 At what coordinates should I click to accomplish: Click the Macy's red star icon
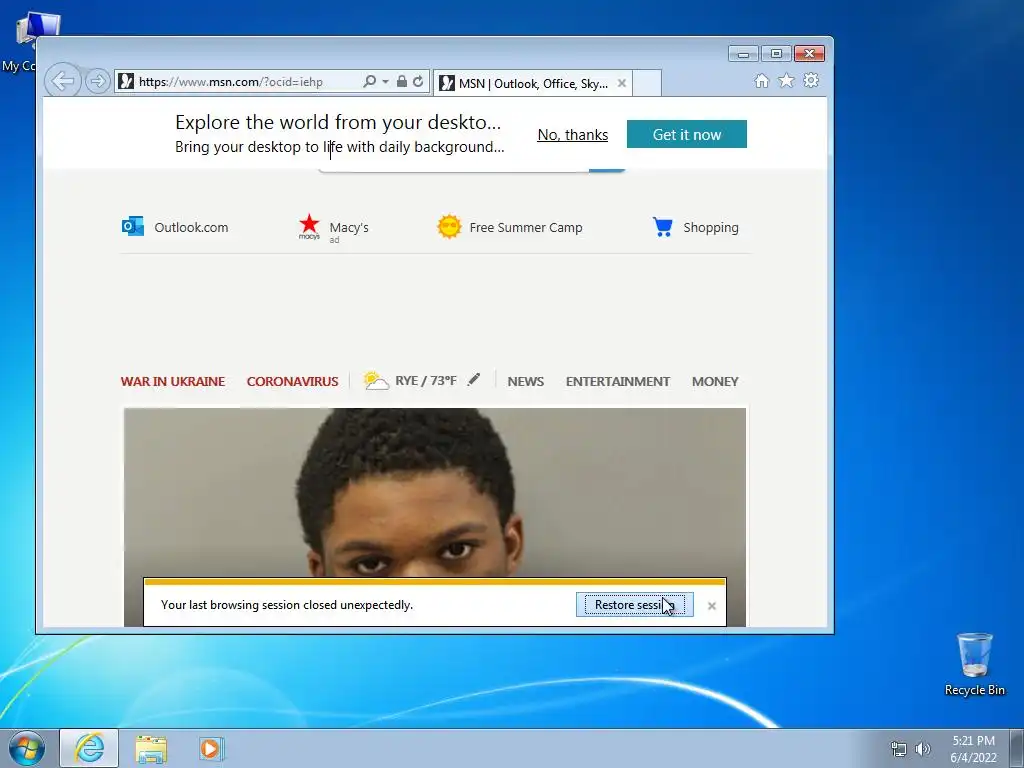click(x=309, y=226)
